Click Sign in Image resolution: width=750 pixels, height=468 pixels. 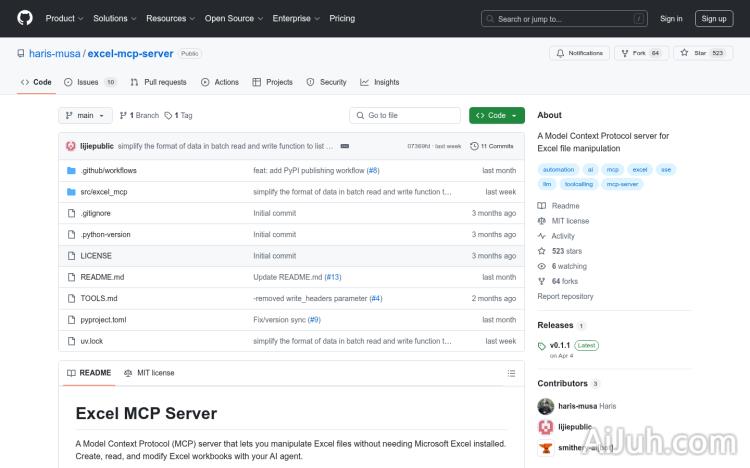pyautogui.click(x=671, y=19)
